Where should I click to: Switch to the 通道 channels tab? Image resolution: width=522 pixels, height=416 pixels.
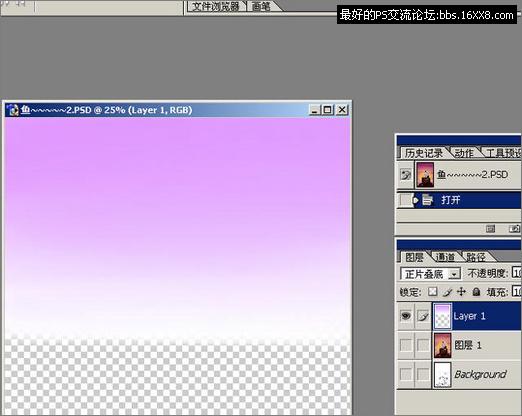(445, 257)
